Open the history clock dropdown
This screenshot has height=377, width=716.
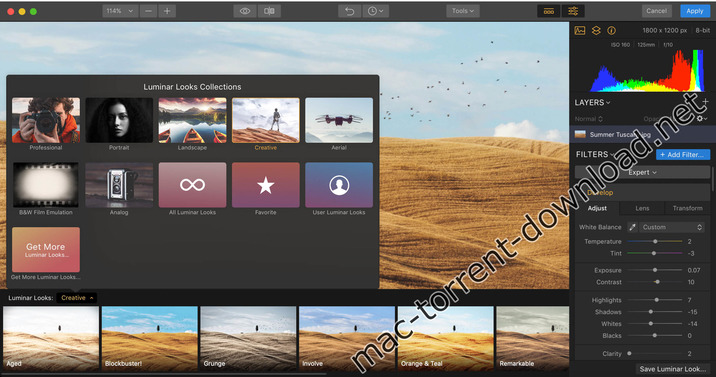pyautogui.click(x=375, y=11)
